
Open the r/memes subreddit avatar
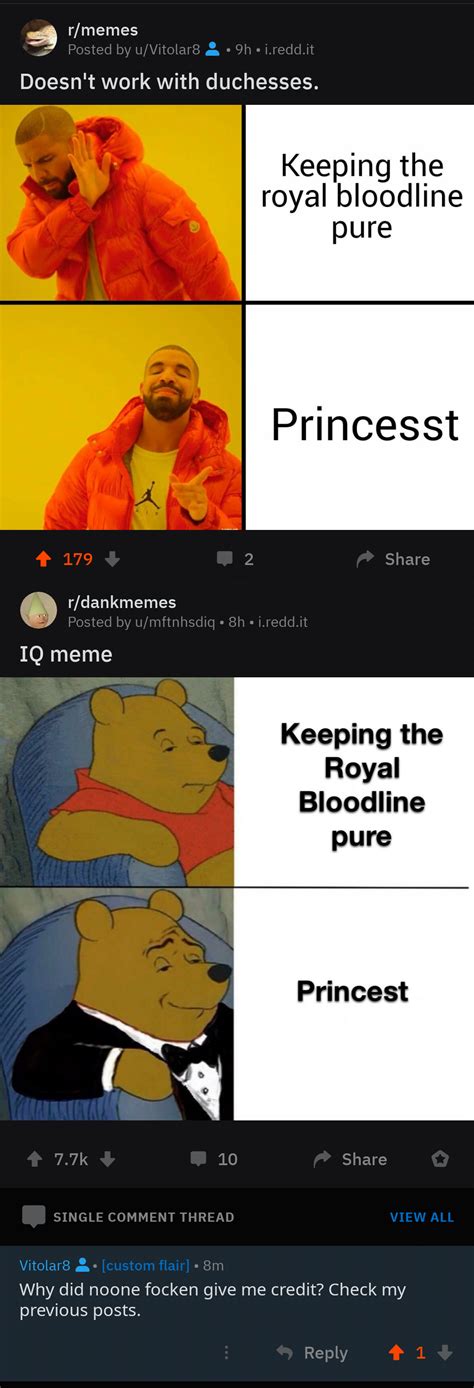coord(39,39)
